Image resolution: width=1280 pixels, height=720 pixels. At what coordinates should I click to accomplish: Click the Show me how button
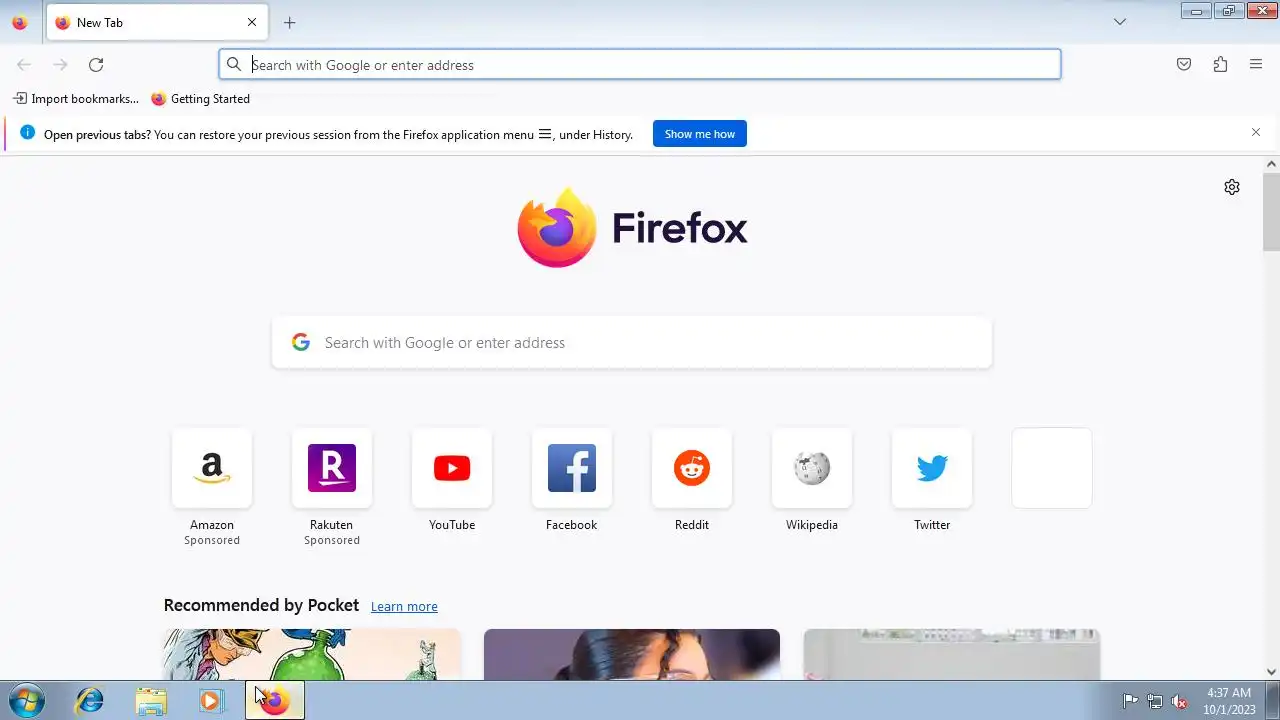click(700, 134)
